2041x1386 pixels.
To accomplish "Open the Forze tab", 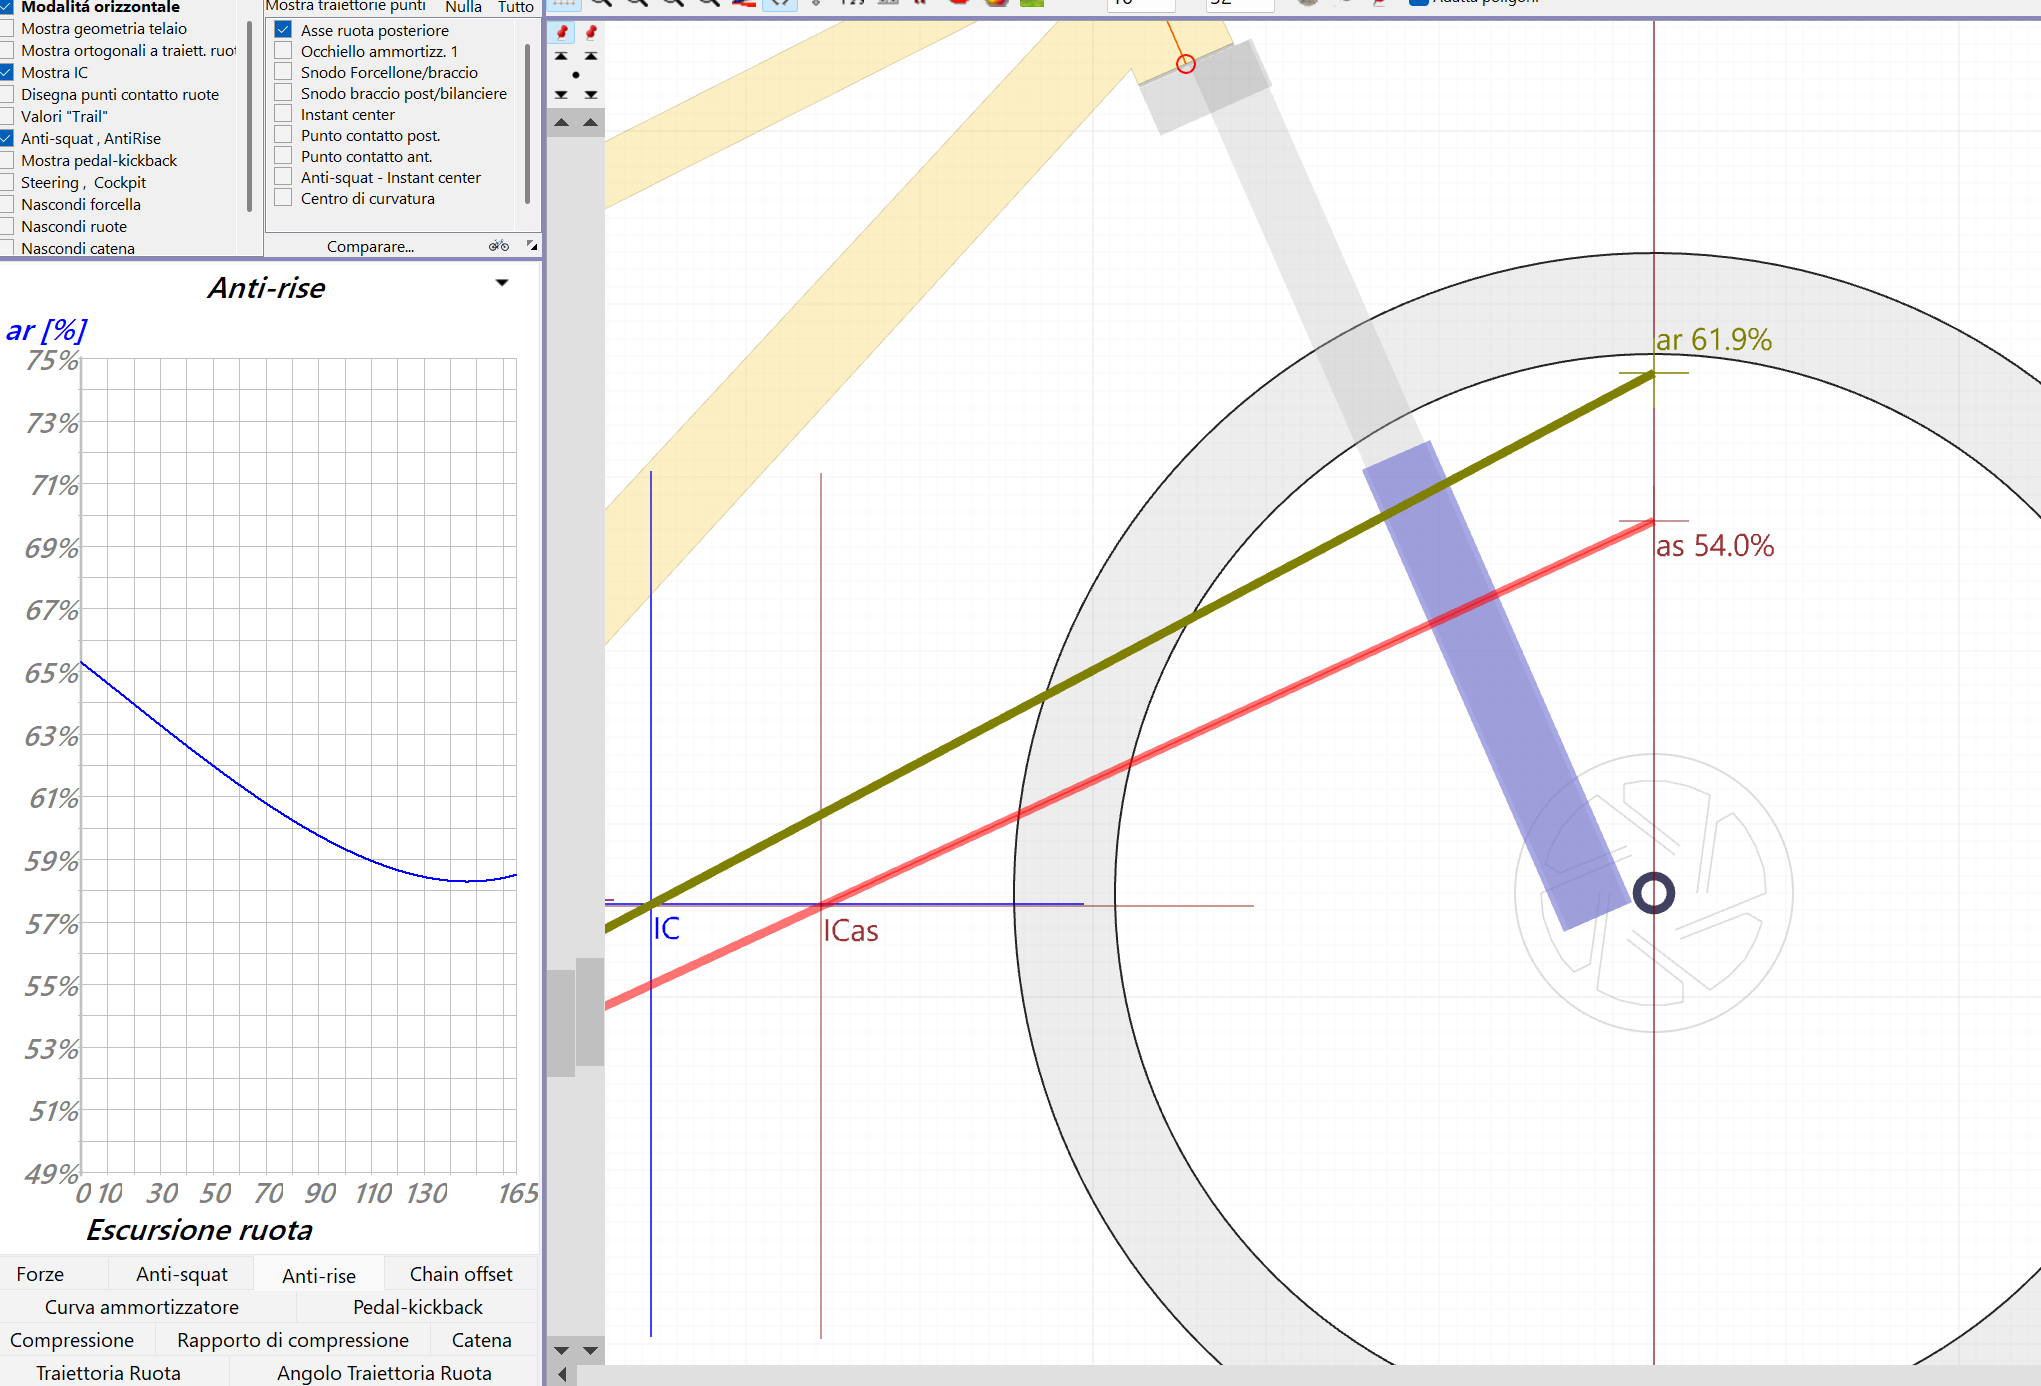I will (x=40, y=1274).
